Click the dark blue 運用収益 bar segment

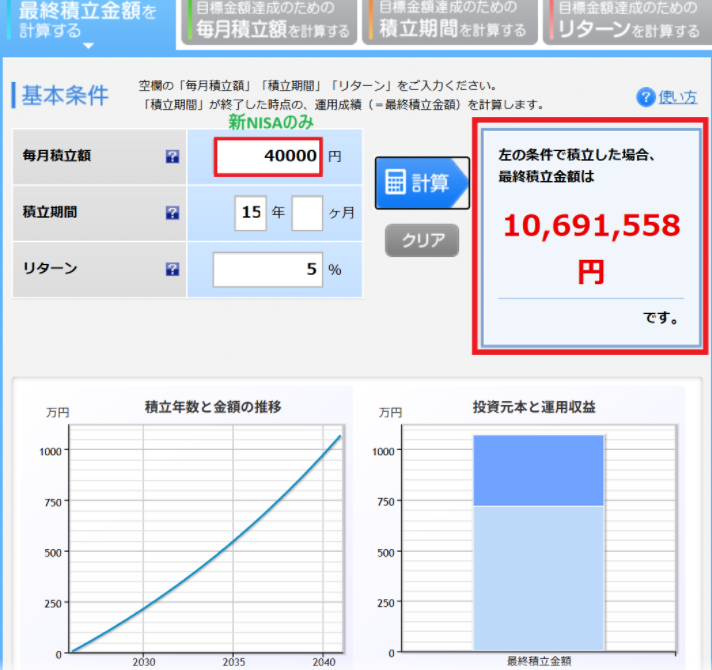click(x=538, y=470)
